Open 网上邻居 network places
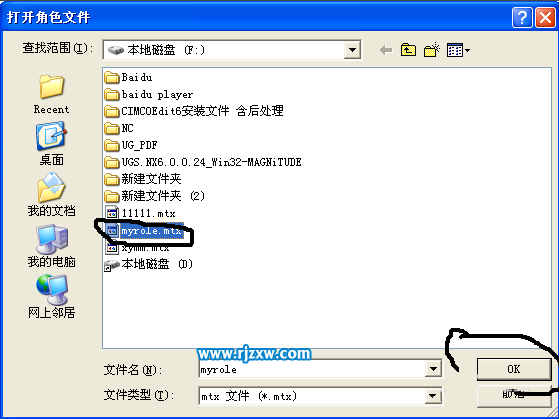Image resolution: width=559 pixels, height=419 pixels. [x=51, y=297]
